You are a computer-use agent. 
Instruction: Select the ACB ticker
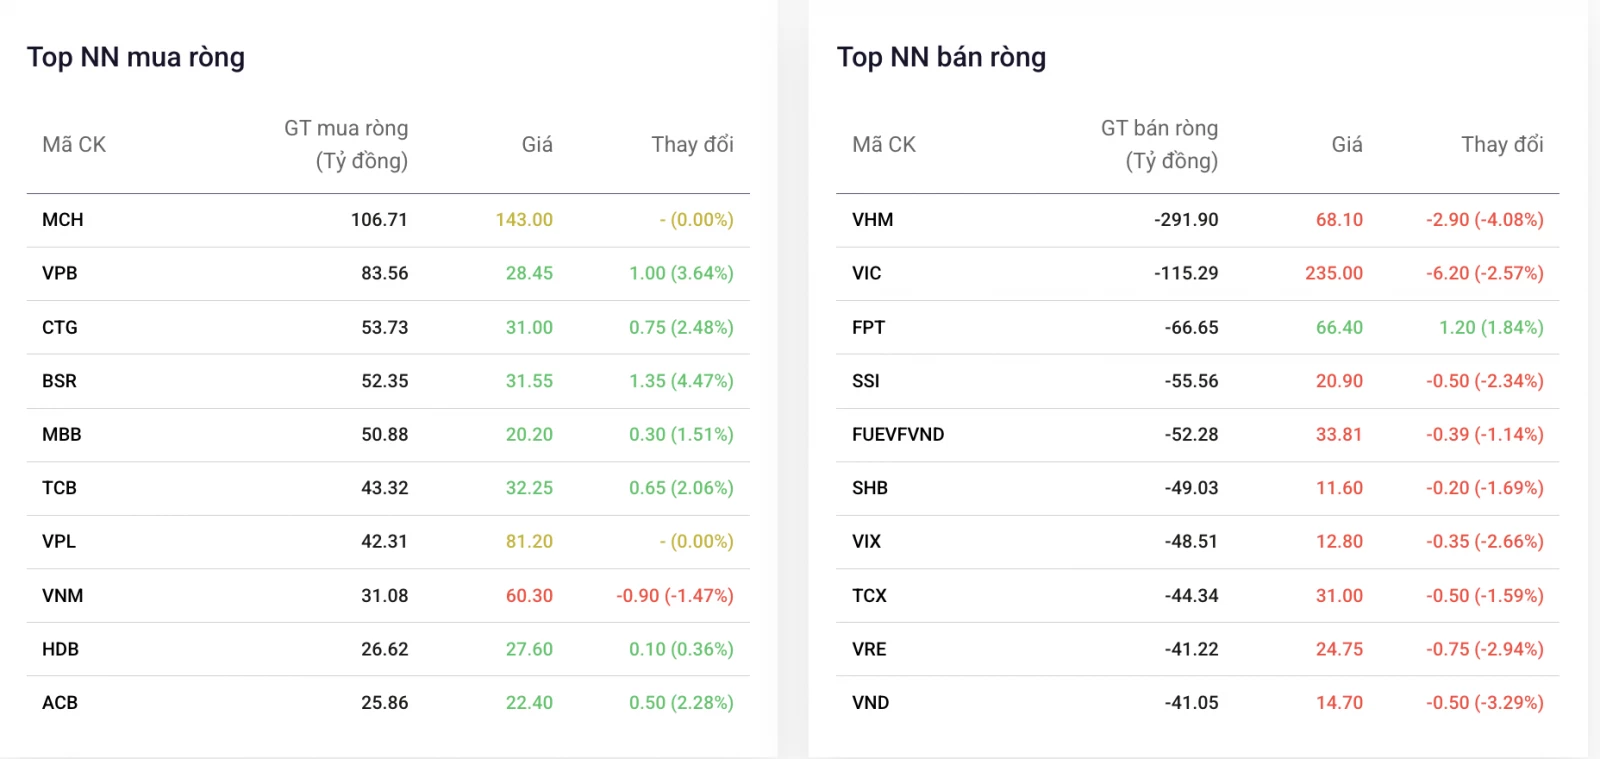(60, 702)
